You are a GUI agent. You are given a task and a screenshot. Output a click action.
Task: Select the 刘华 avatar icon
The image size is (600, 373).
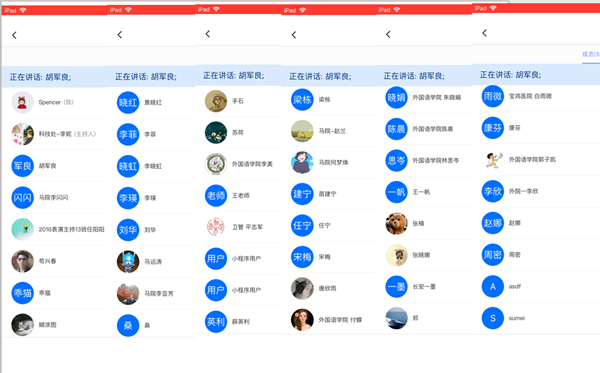coord(128,230)
